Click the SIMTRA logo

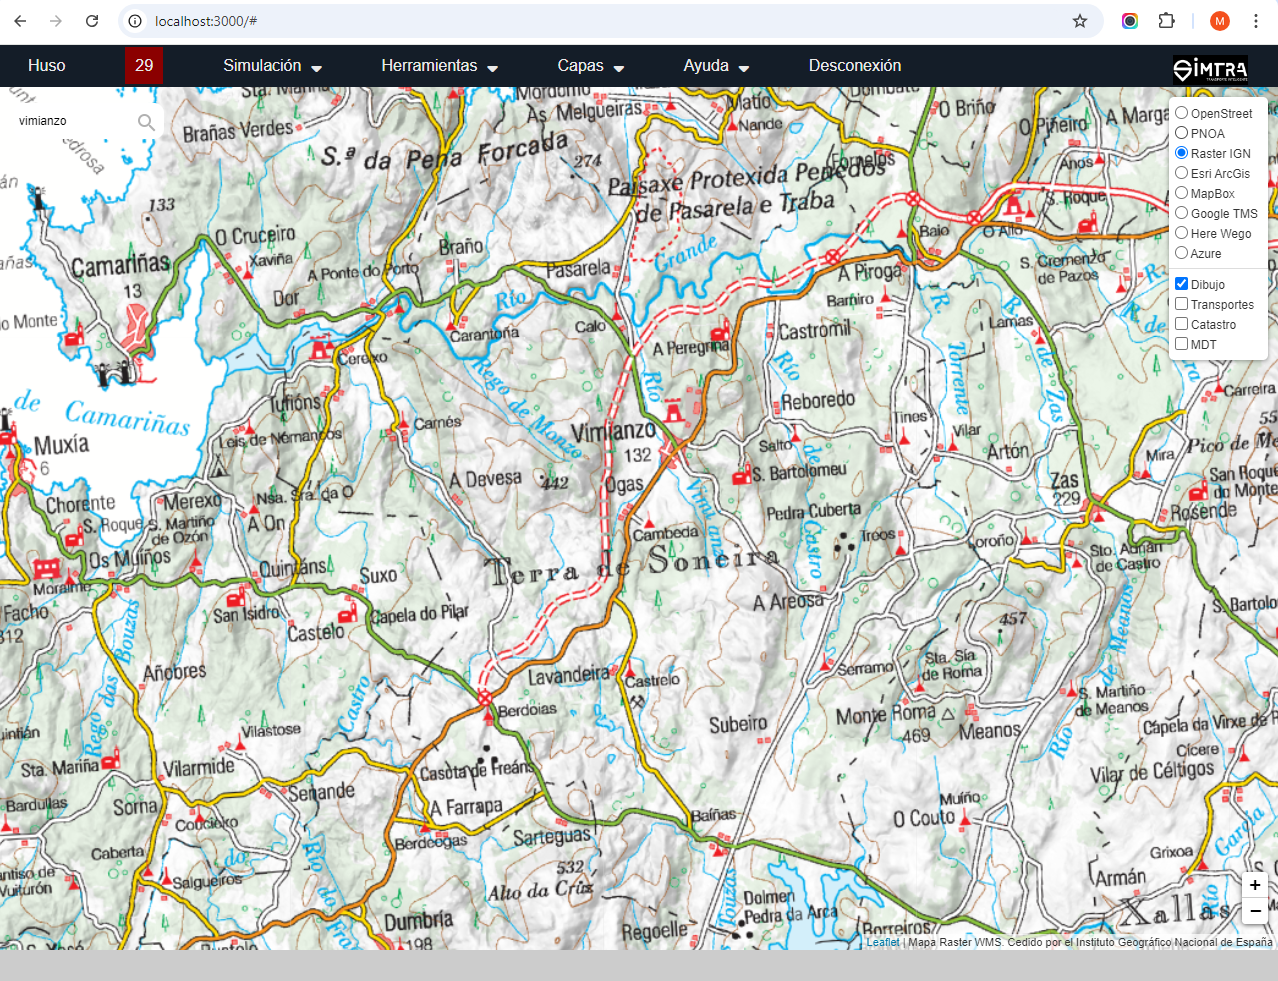(x=1210, y=69)
